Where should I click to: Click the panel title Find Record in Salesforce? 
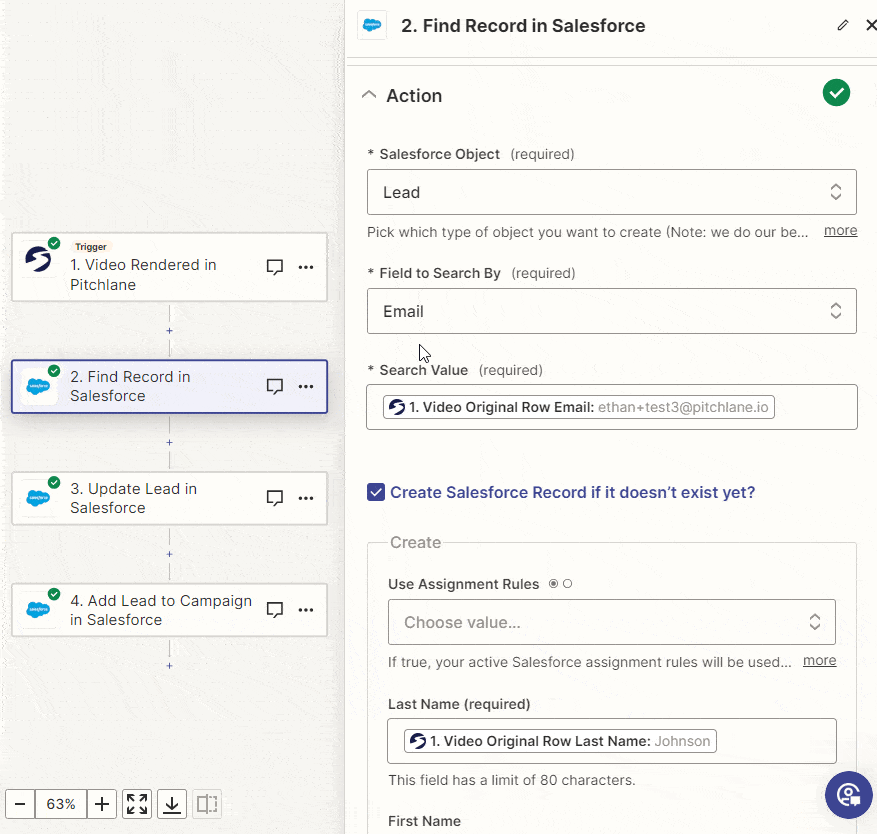(x=523, y=26)
